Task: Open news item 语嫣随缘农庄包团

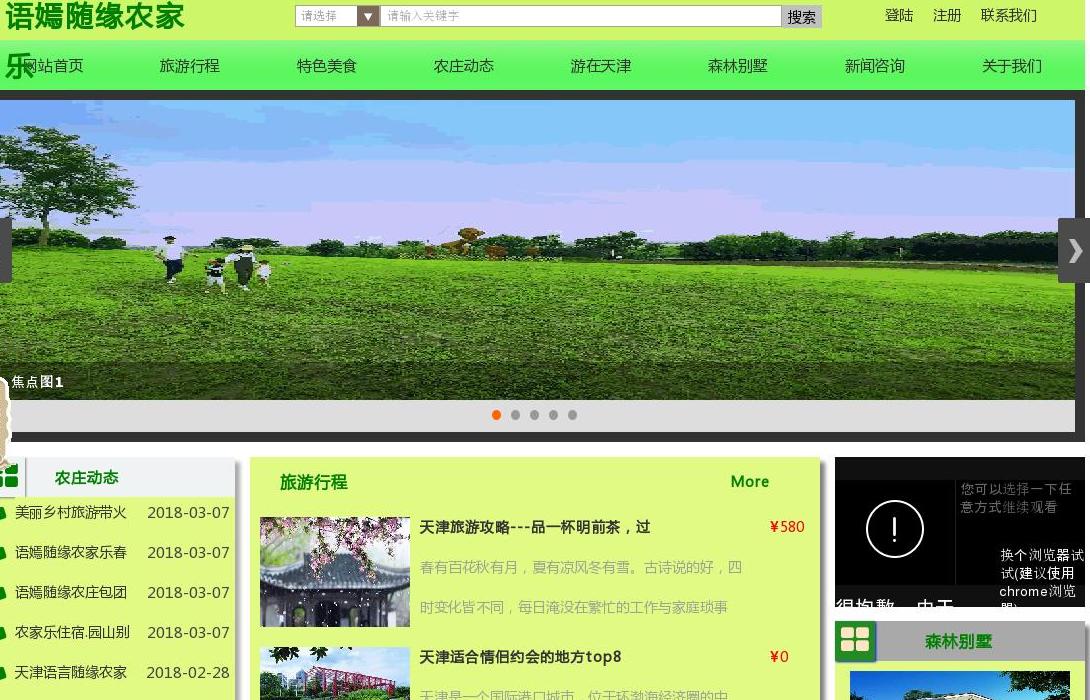Action: tap(71, 592)
